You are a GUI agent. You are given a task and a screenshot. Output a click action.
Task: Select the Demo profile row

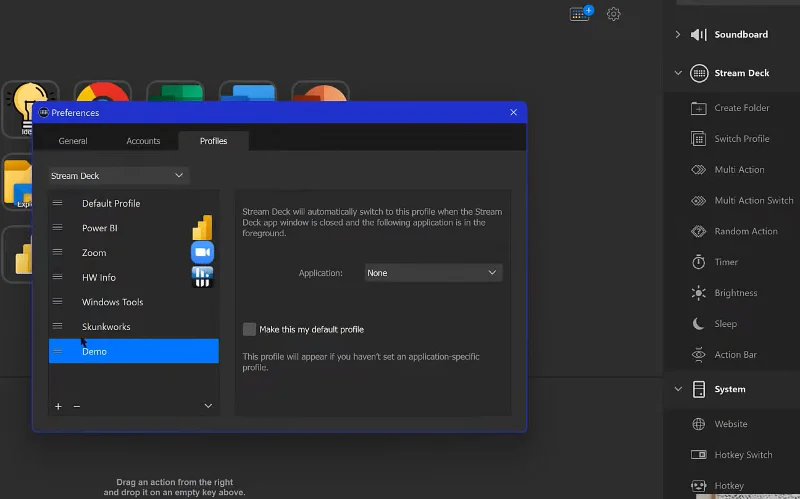(x=134, y=351)
